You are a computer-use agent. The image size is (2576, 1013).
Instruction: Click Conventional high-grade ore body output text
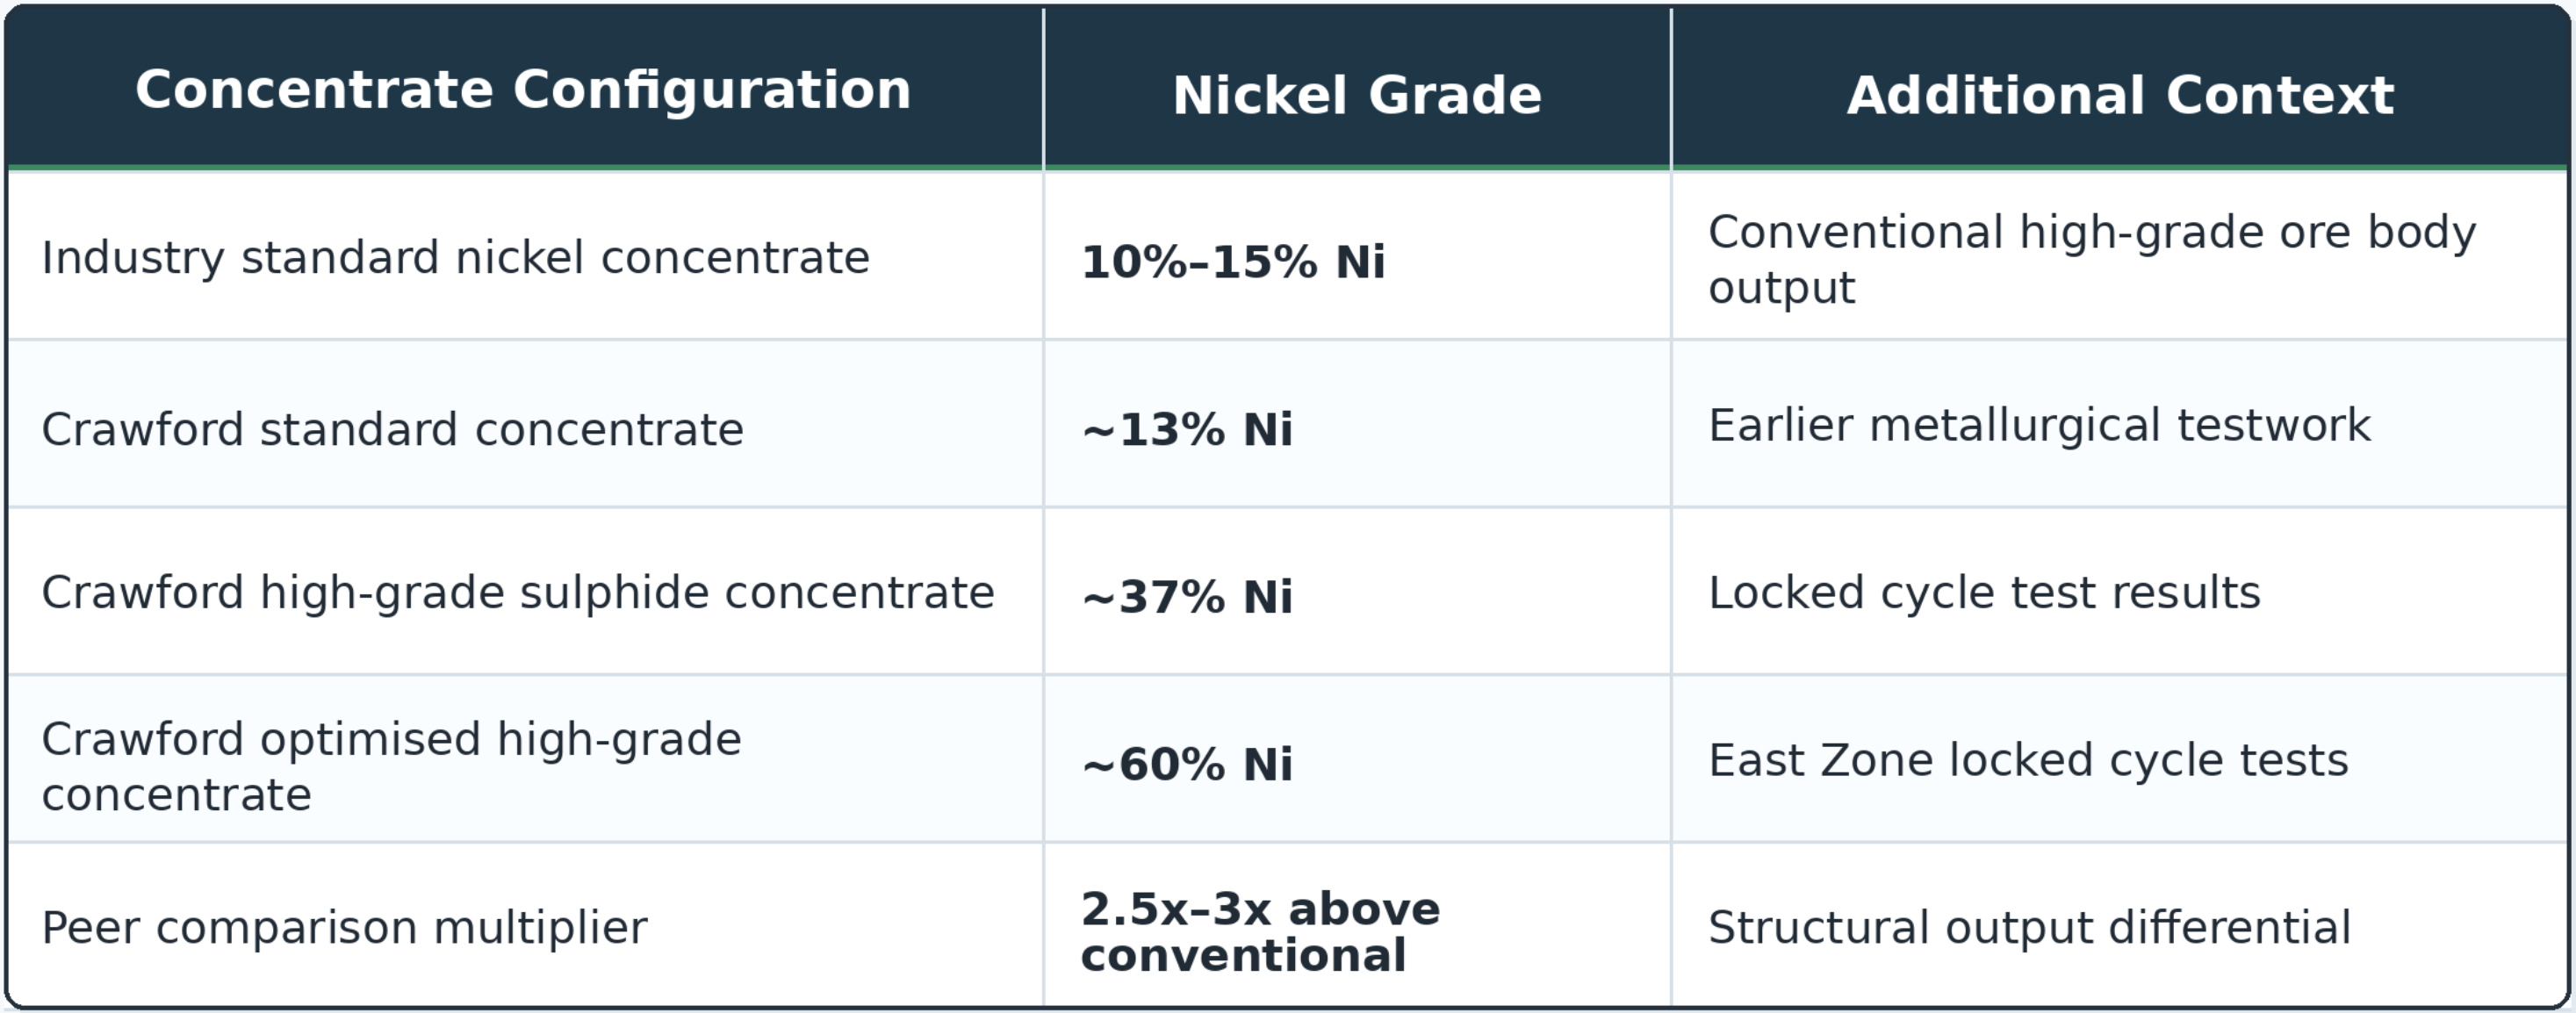[x=2092, y=259]
